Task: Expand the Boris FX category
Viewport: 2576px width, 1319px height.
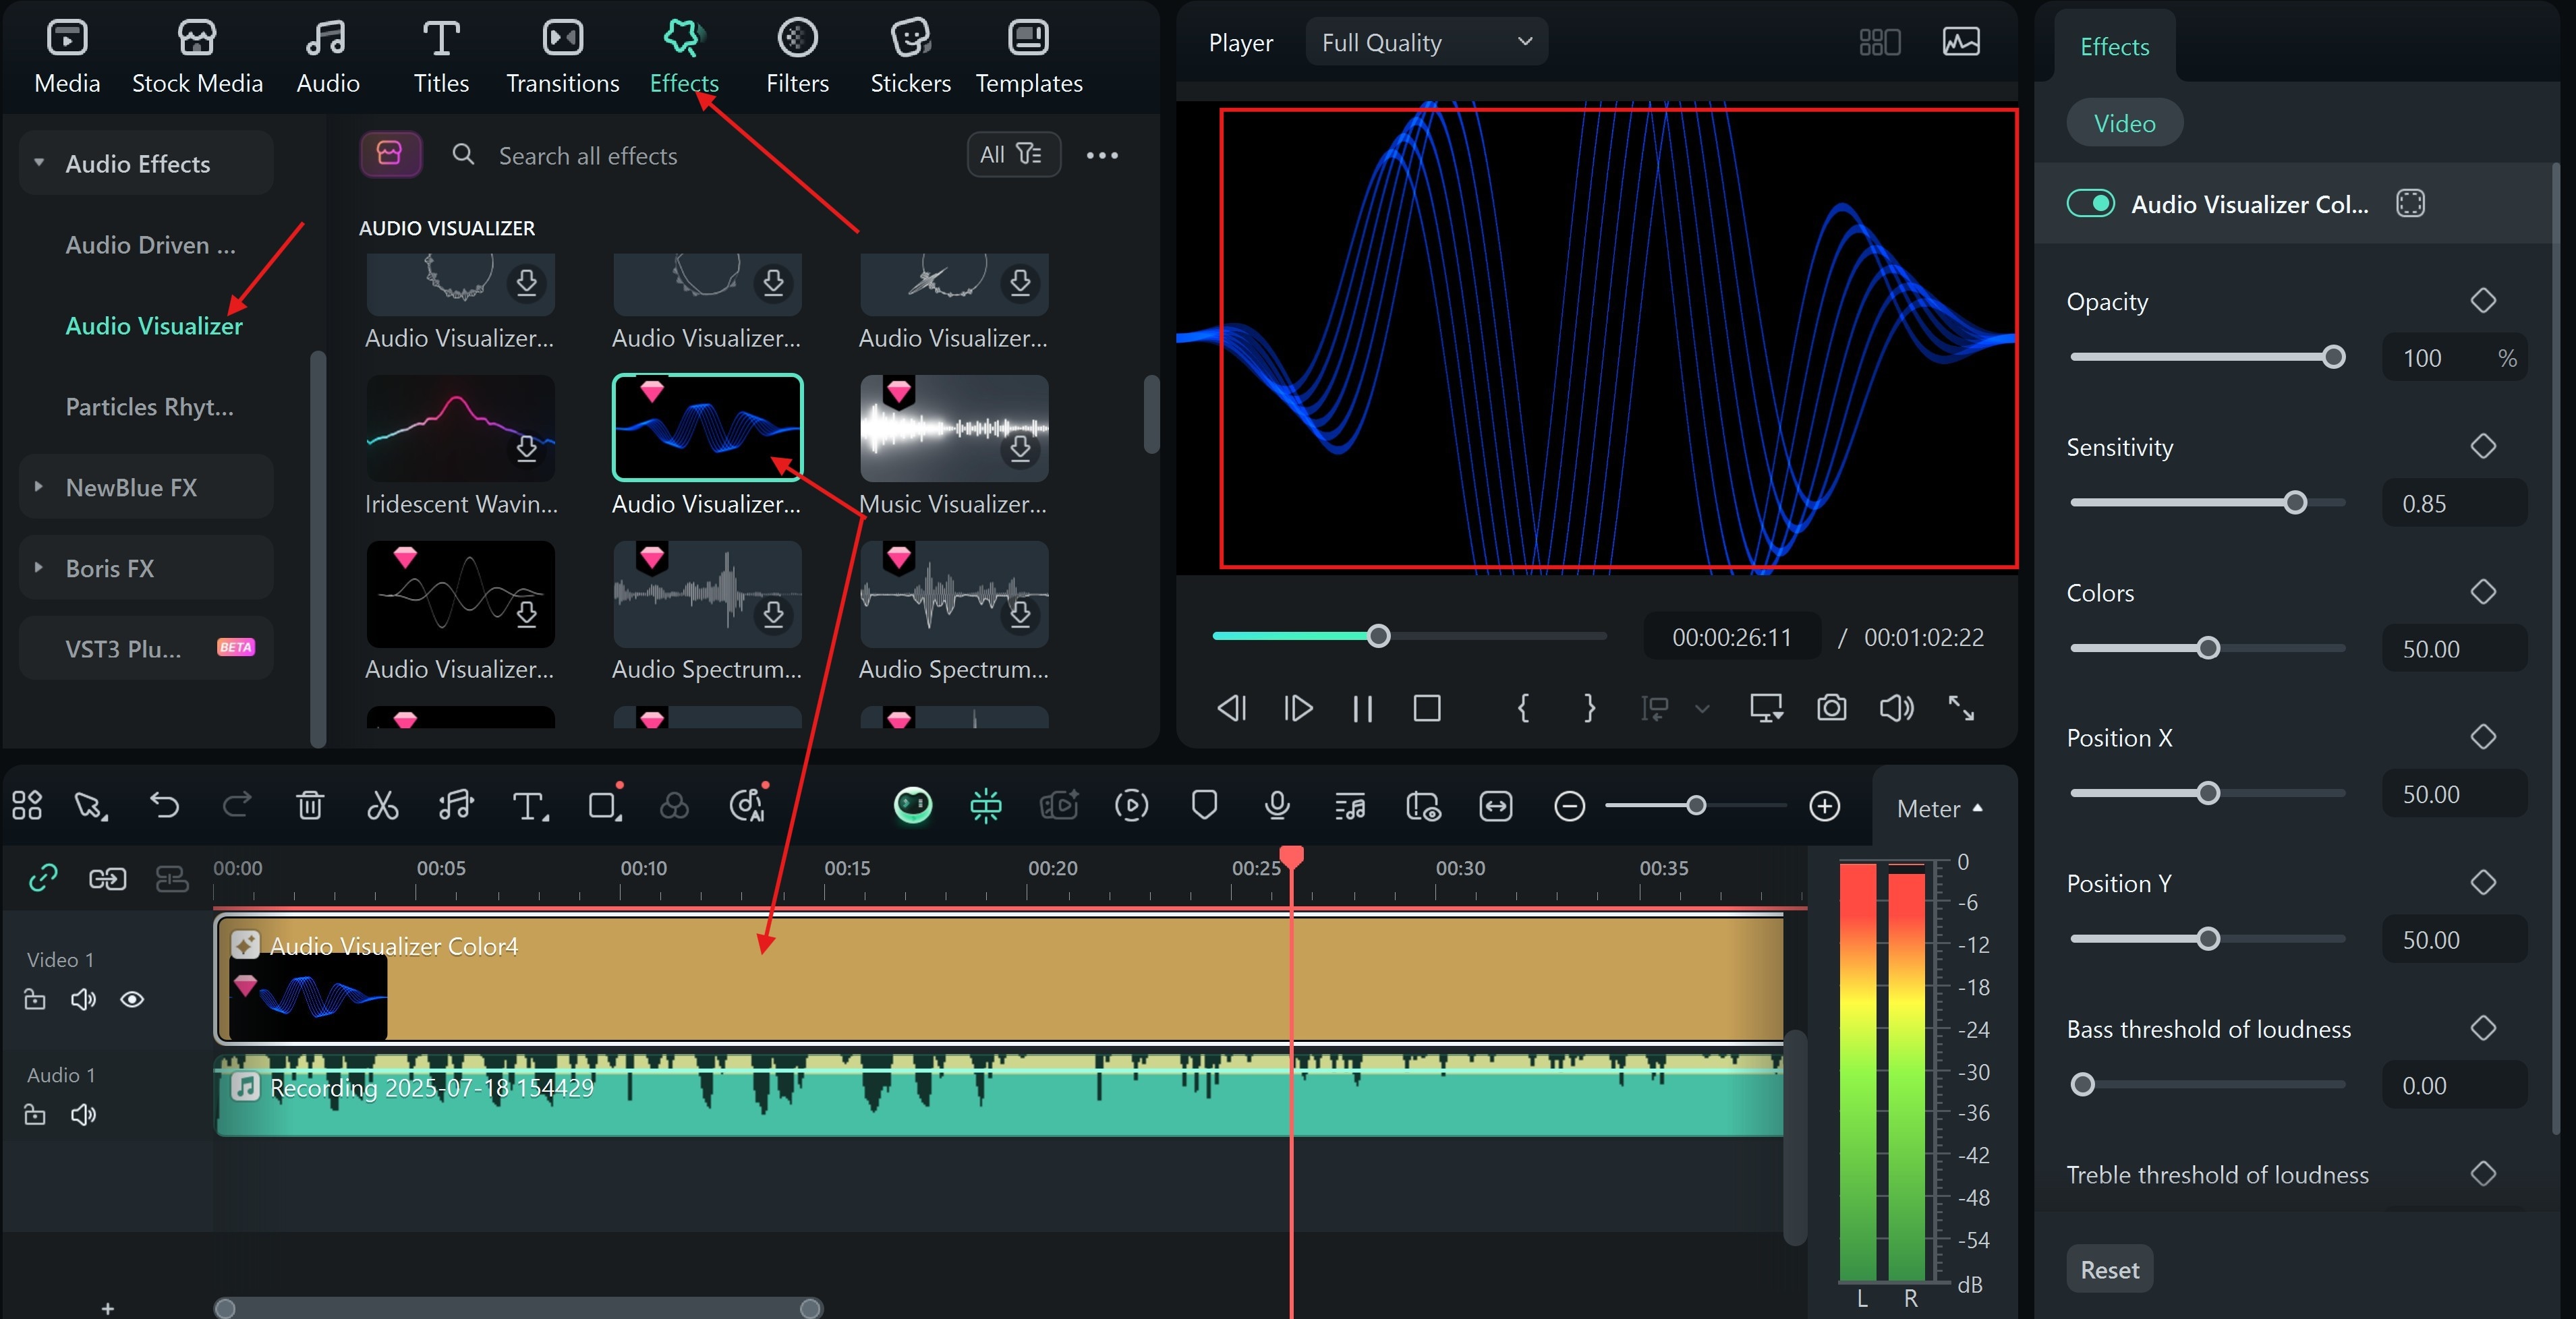Action: (39, 567)
